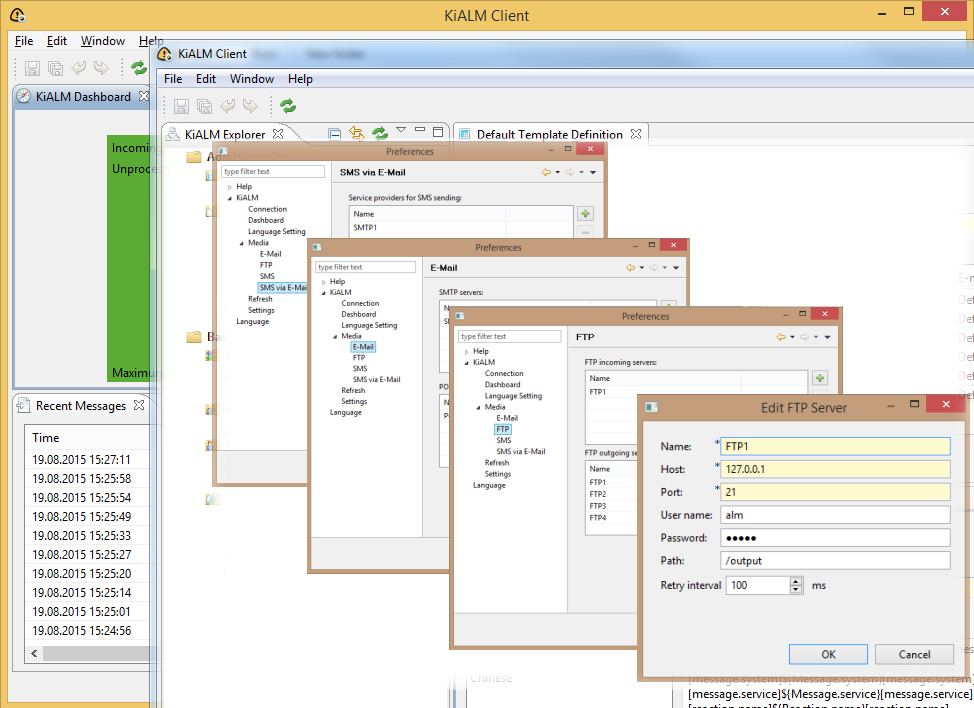
Task: Close the Default Template Definition tab
Action: (635, 134)
